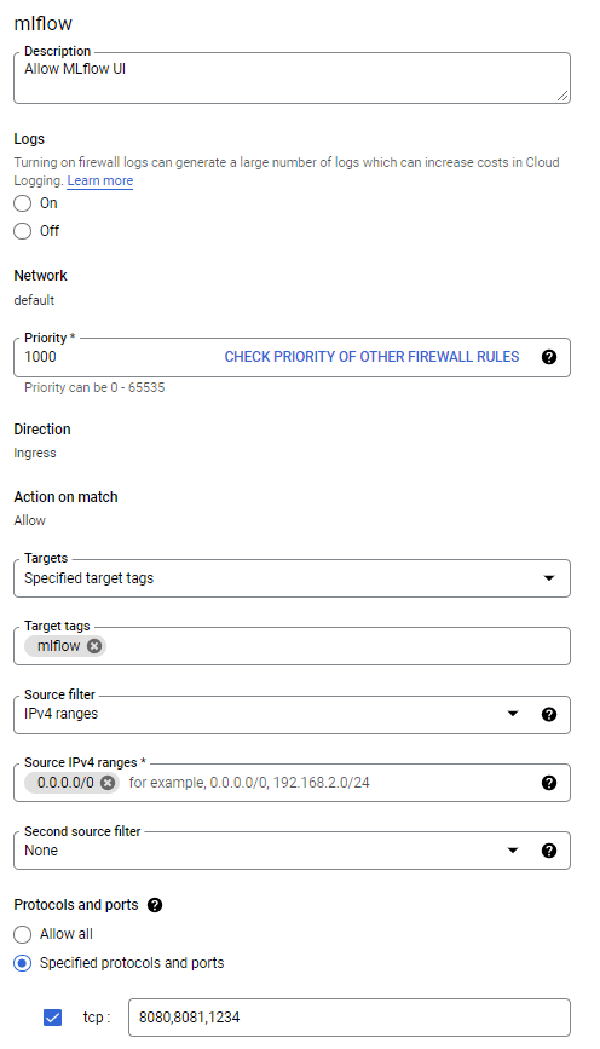Open Source IPv4 ranges help
Image resolution: width=600 pixels, height=1049 pixels.
549,782
